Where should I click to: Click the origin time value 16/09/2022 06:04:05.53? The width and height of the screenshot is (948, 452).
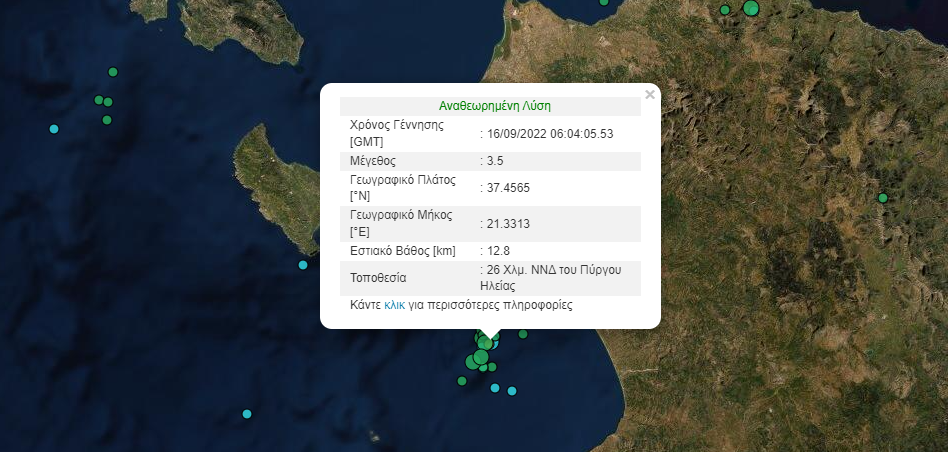pyautogui.click(x=549, y=133)
